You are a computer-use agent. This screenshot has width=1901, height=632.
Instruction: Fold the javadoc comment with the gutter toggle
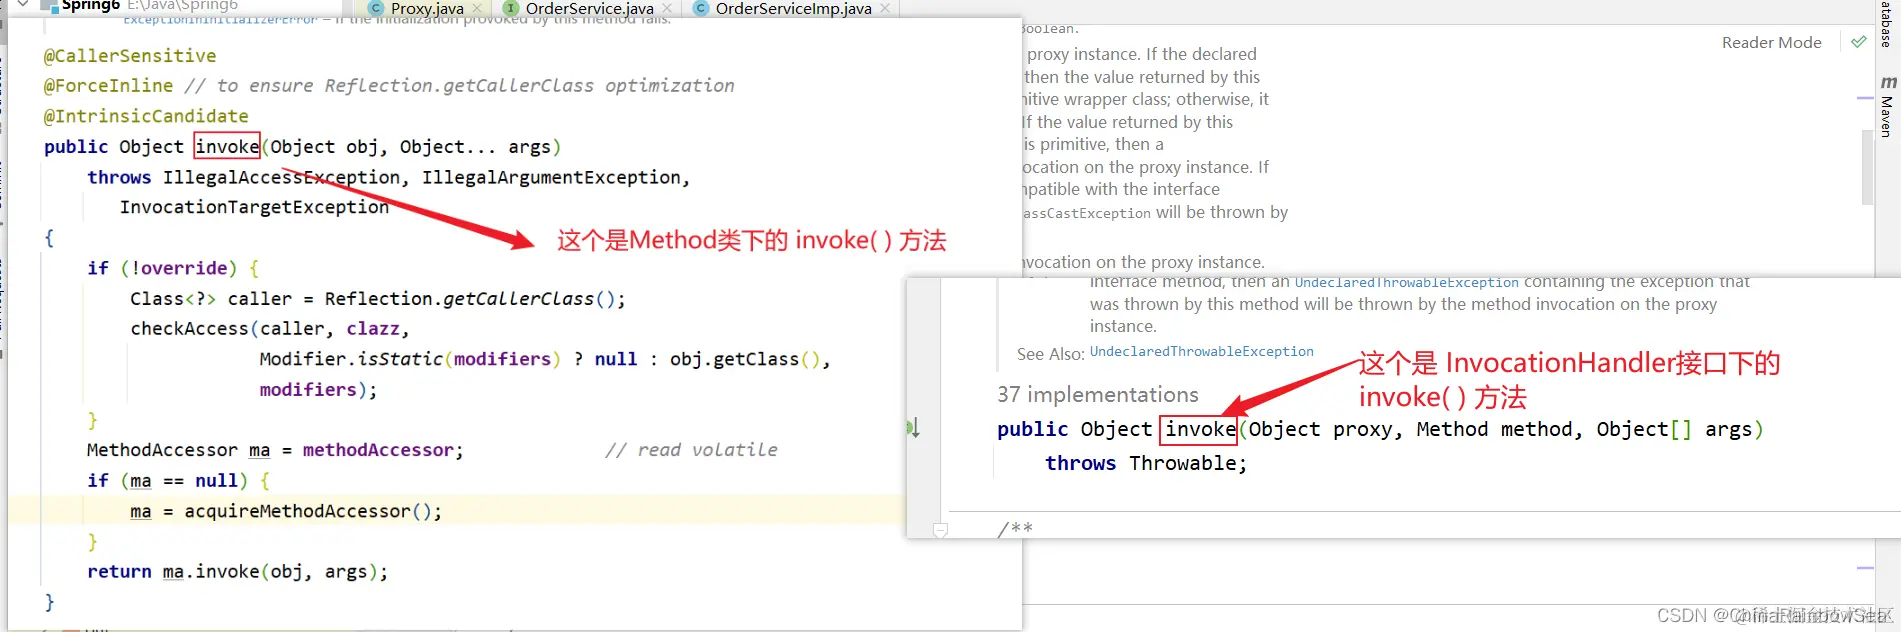tap(940, 530)
